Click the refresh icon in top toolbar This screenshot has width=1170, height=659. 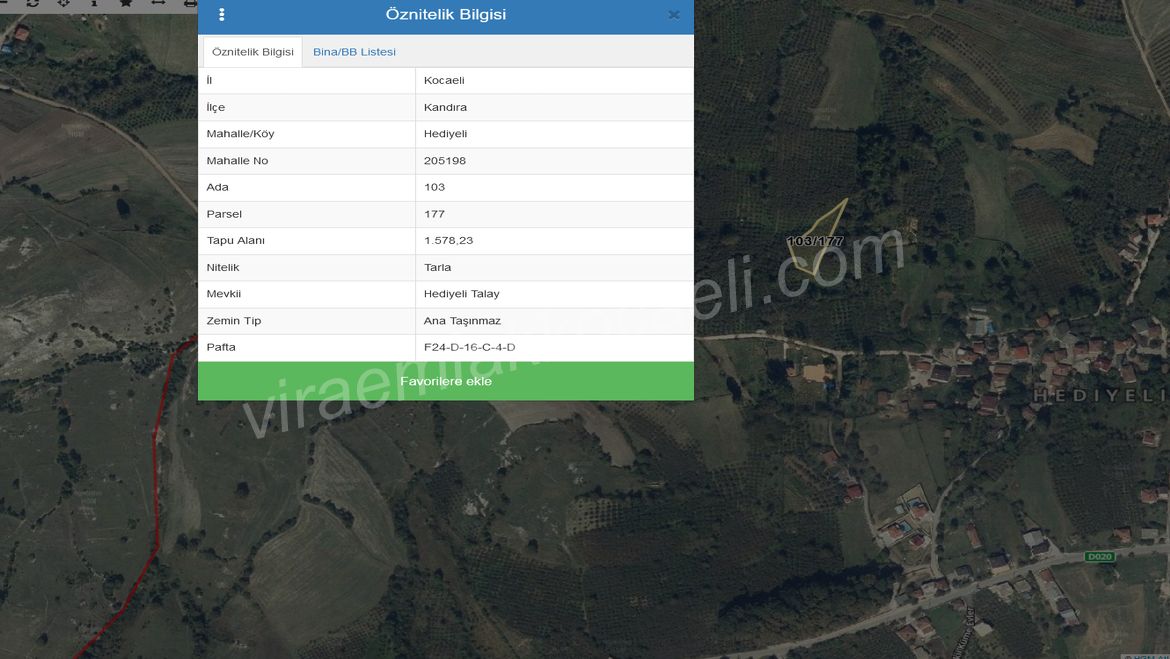tap(32, 3)
